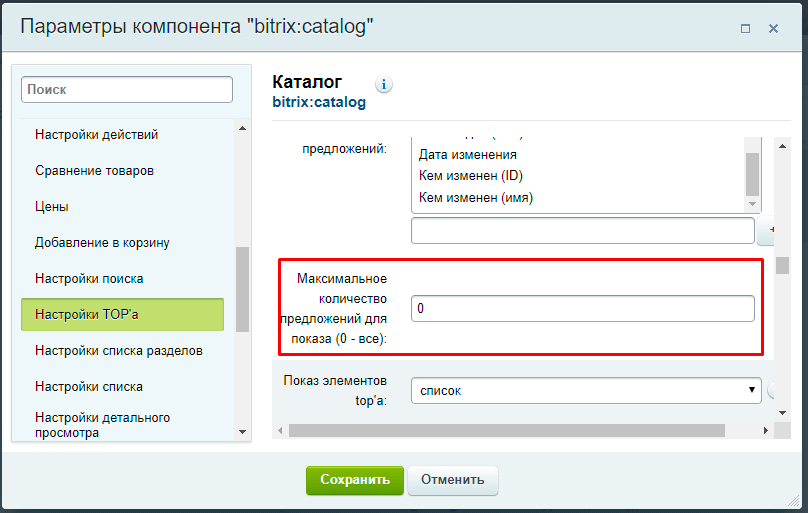Close the bitrix:catalog parameters dialog

tap(773, 29)
